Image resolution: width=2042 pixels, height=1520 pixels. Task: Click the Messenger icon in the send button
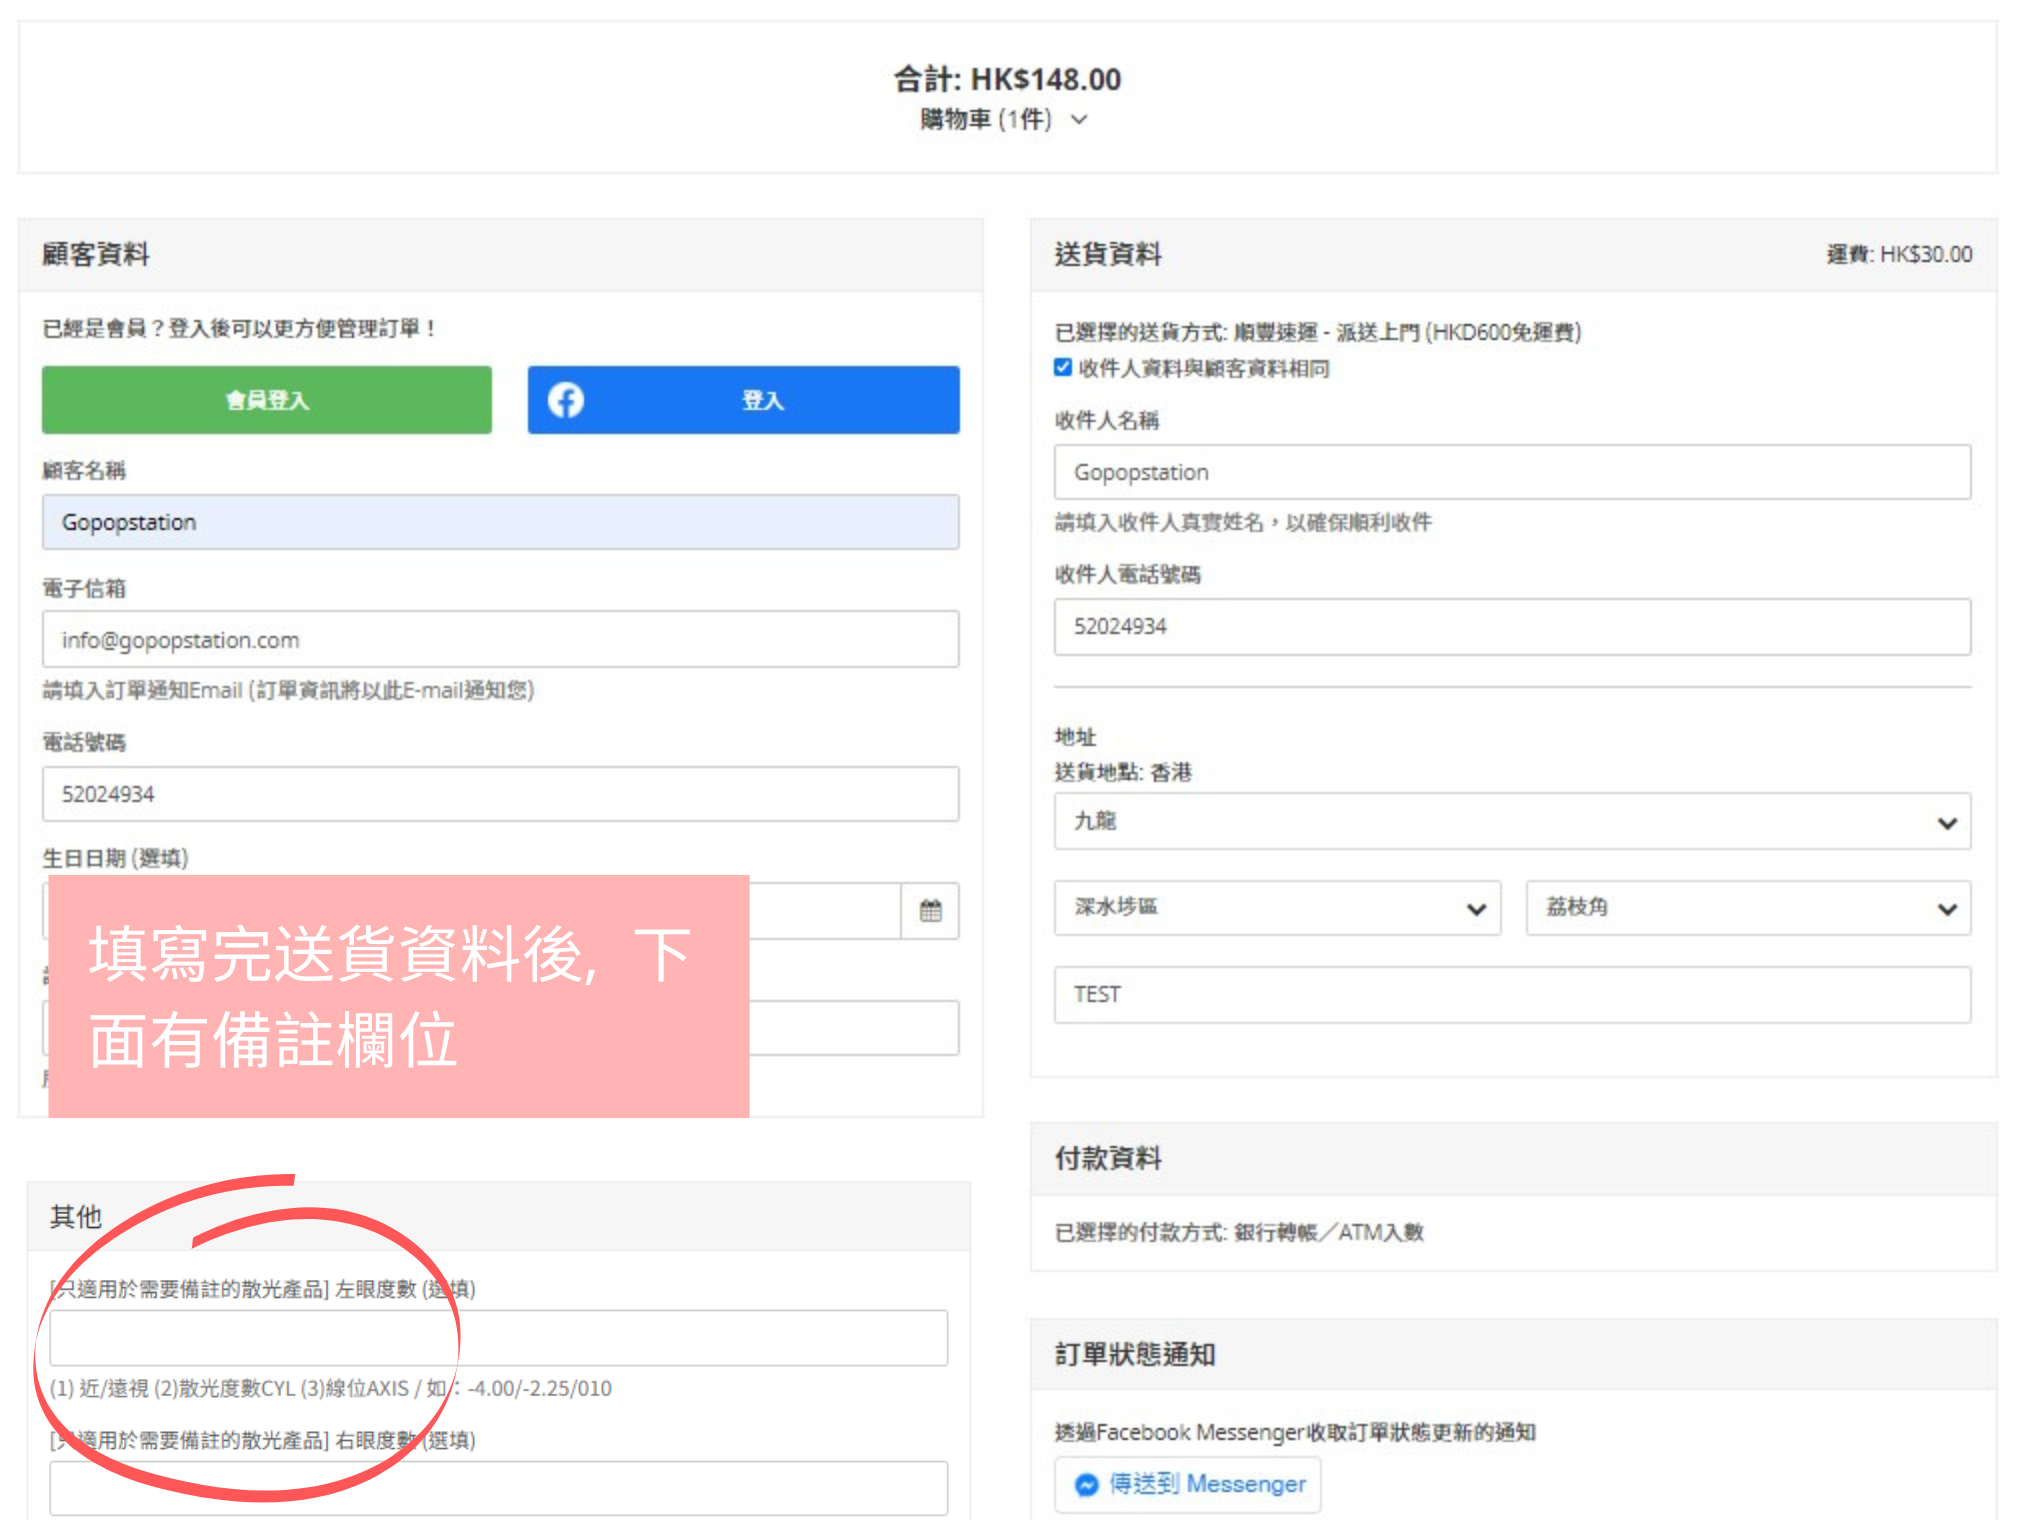point(1086,1485)
